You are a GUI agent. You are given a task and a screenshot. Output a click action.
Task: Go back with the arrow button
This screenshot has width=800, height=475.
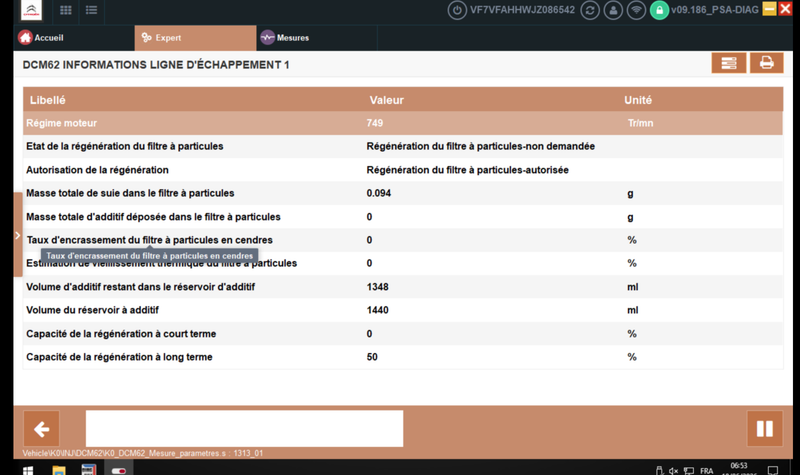41,429
